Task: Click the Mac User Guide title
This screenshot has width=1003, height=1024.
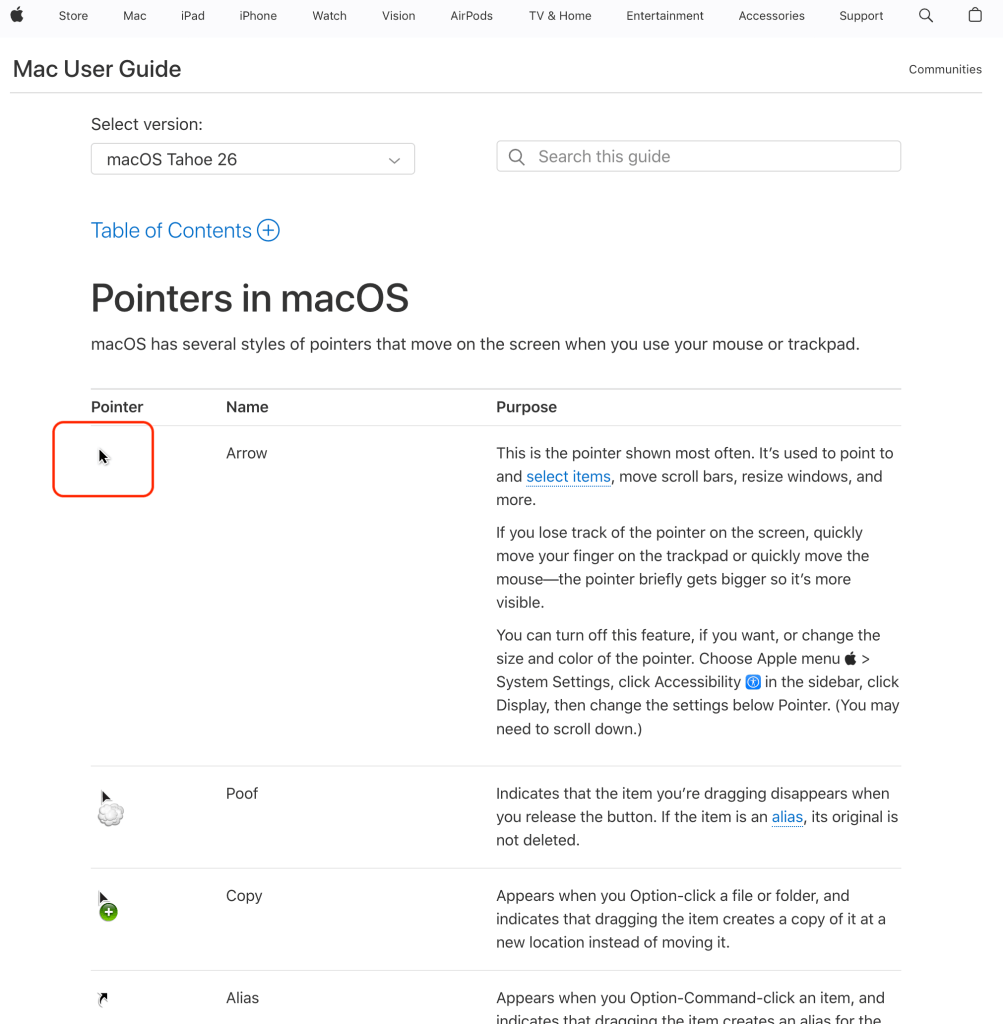Action: (97, 69)
